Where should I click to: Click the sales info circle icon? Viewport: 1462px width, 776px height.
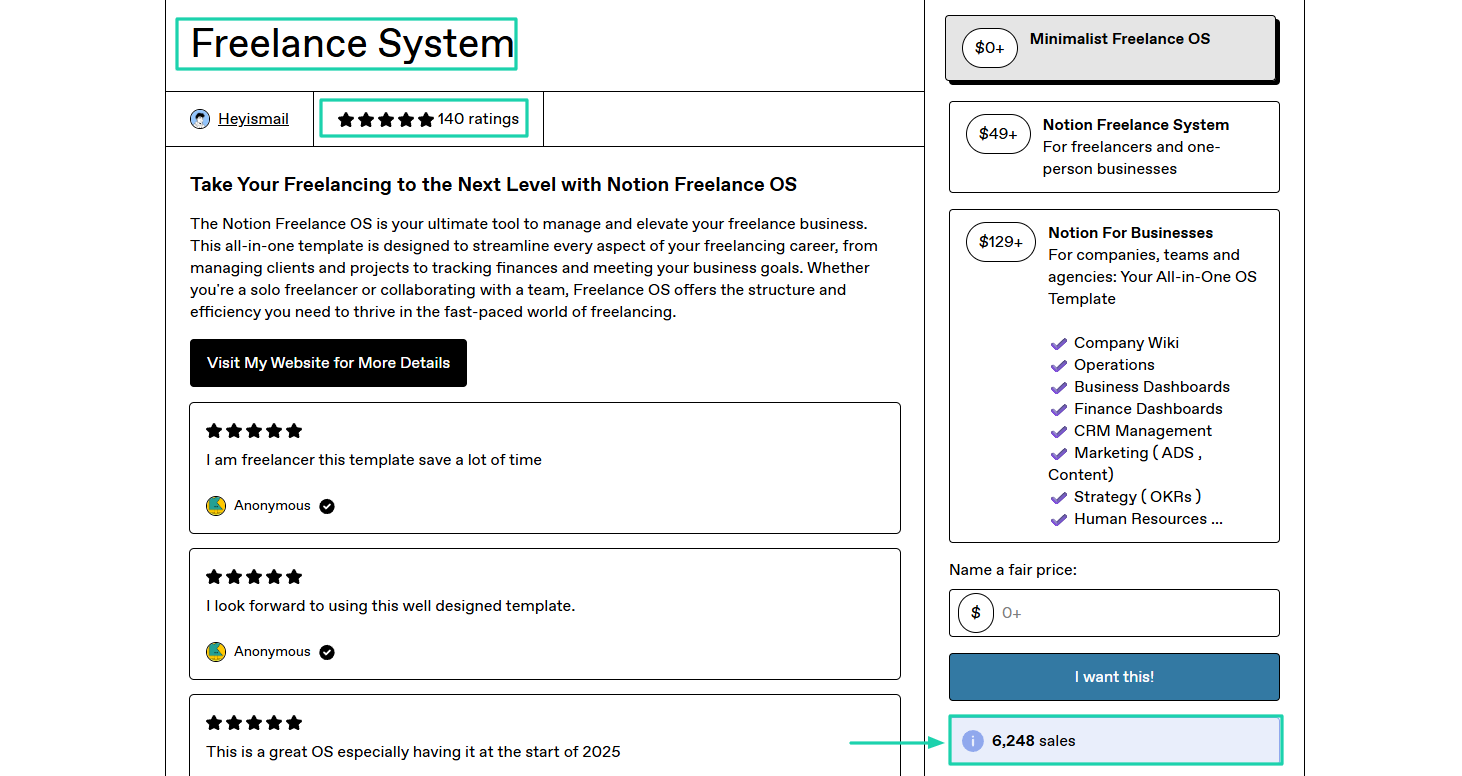click(972, 741)
